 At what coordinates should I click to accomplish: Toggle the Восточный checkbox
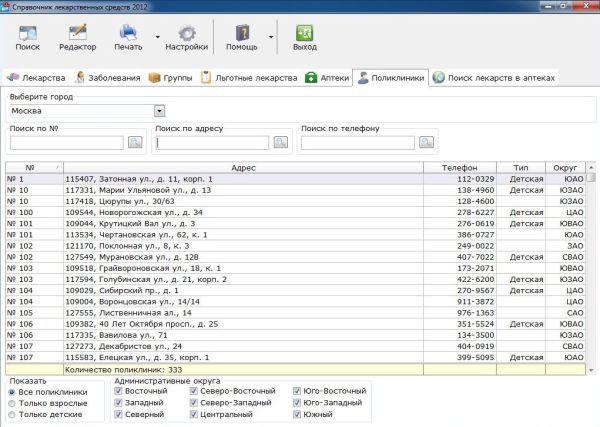point(118,391)
